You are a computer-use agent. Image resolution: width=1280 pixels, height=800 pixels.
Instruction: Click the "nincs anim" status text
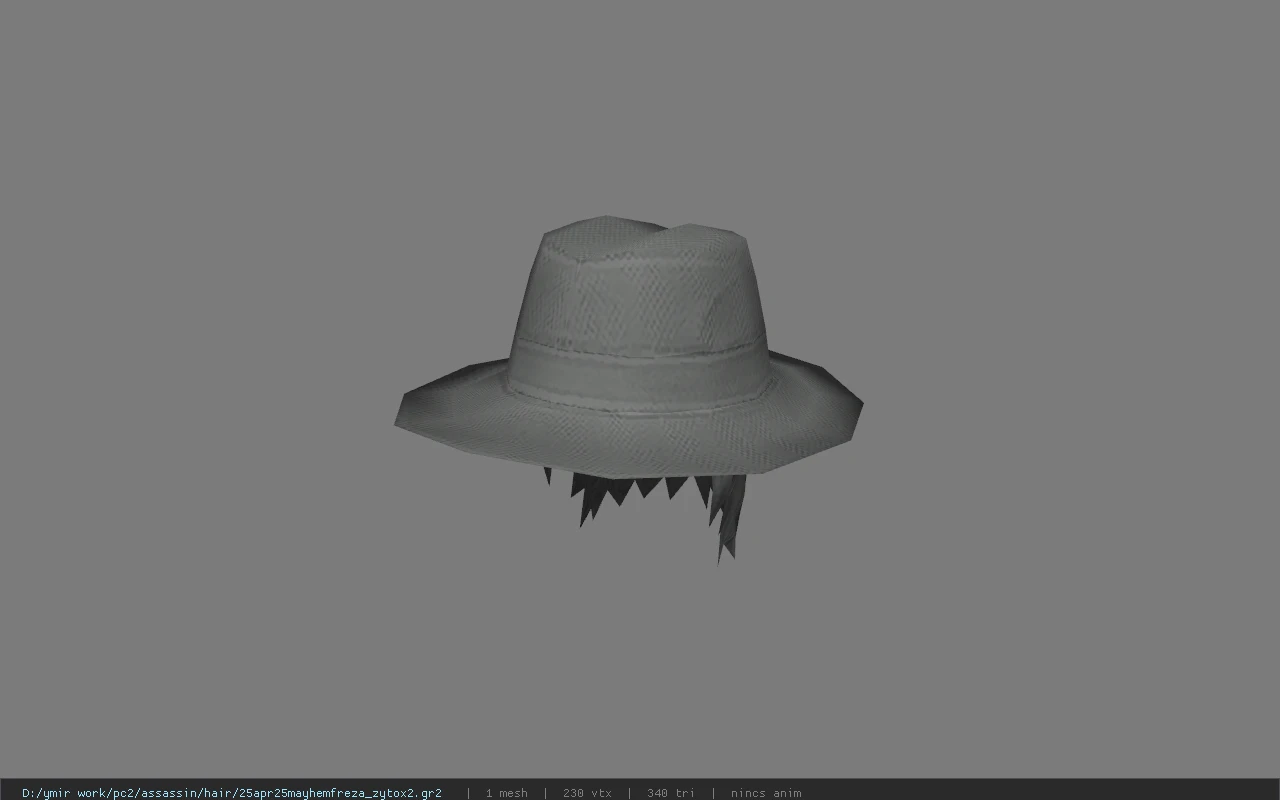765,793
